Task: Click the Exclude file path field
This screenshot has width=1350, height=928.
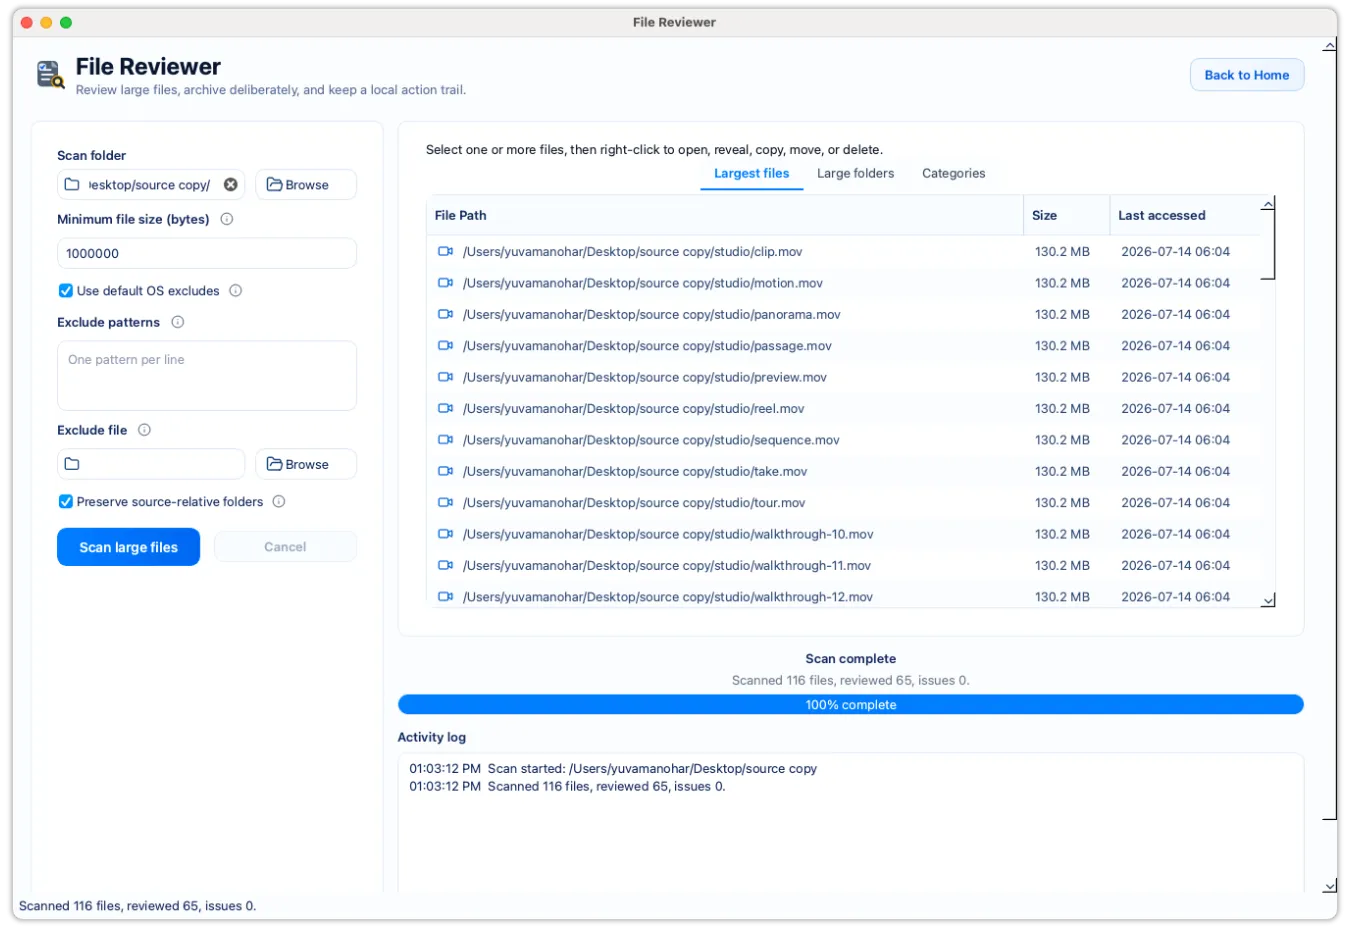Action: [x=151, y=464]
